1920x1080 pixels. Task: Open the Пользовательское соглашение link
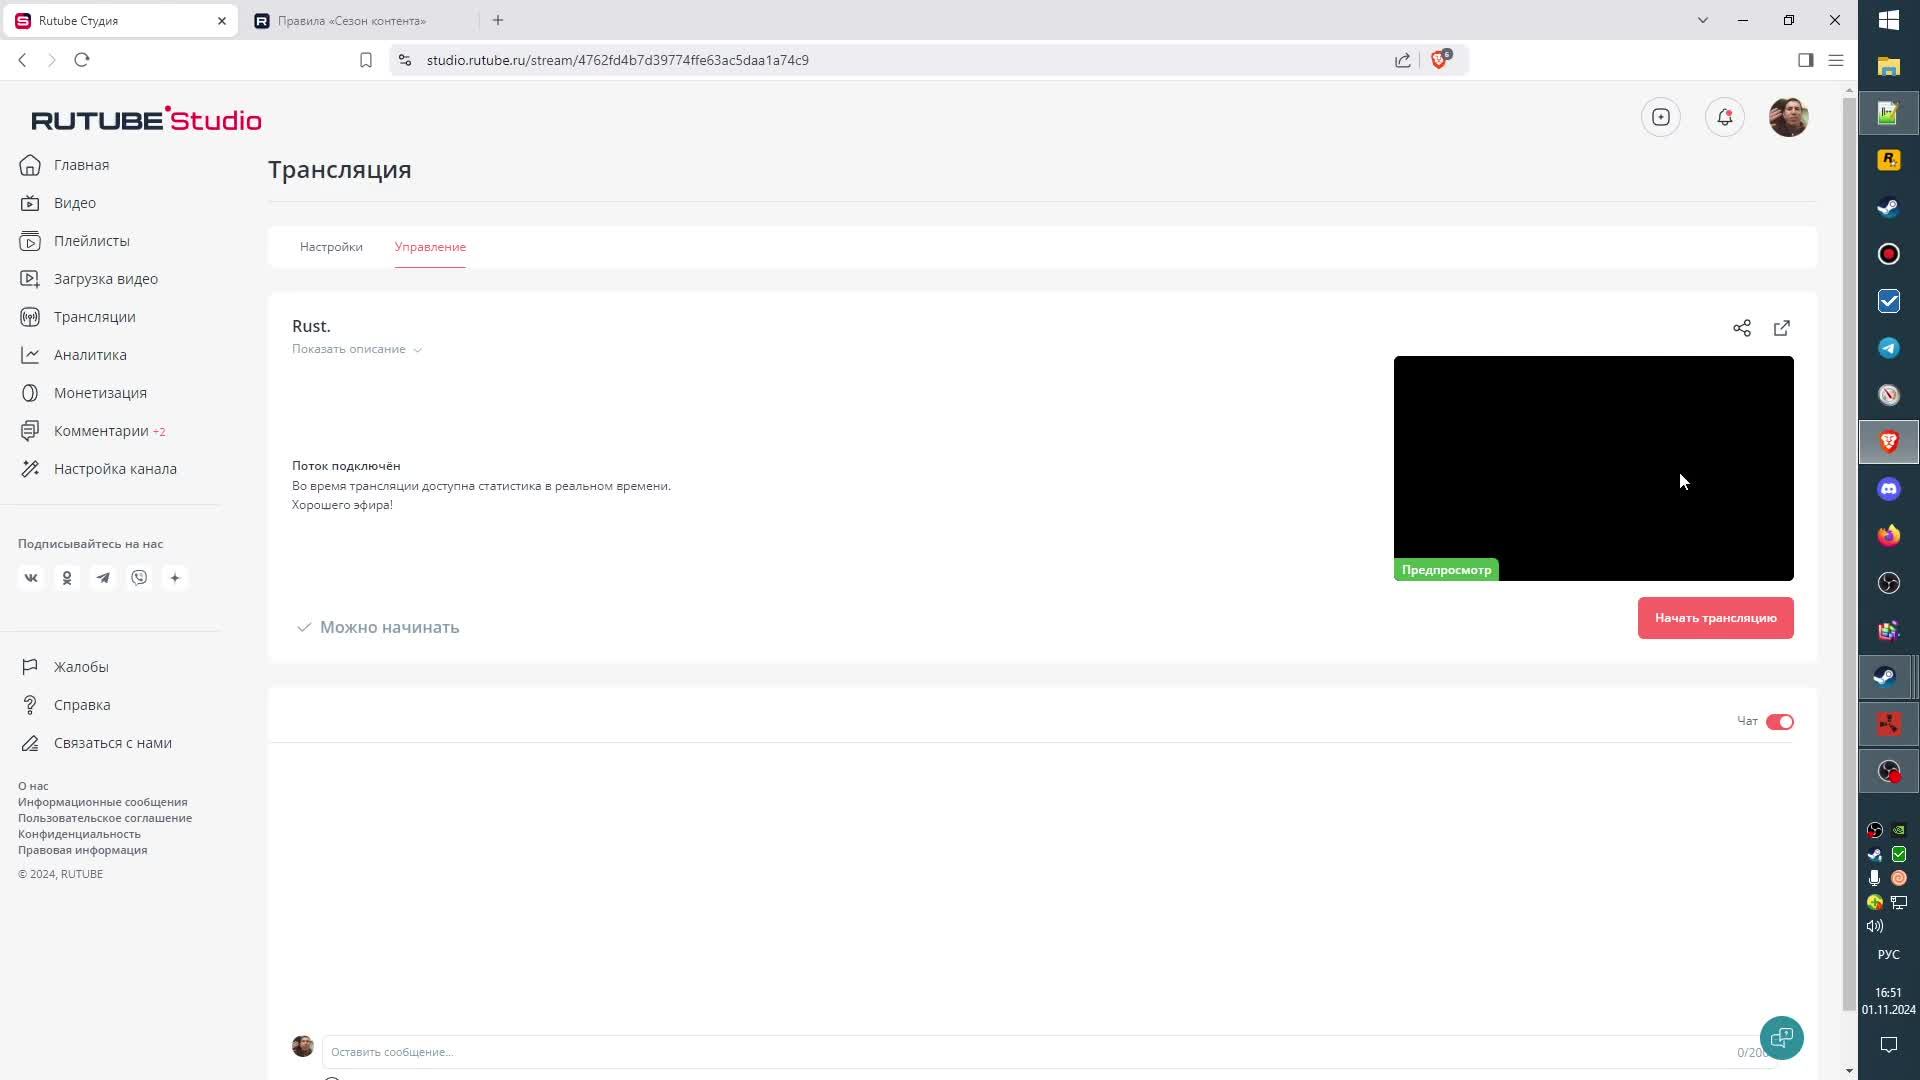[105, 818]
